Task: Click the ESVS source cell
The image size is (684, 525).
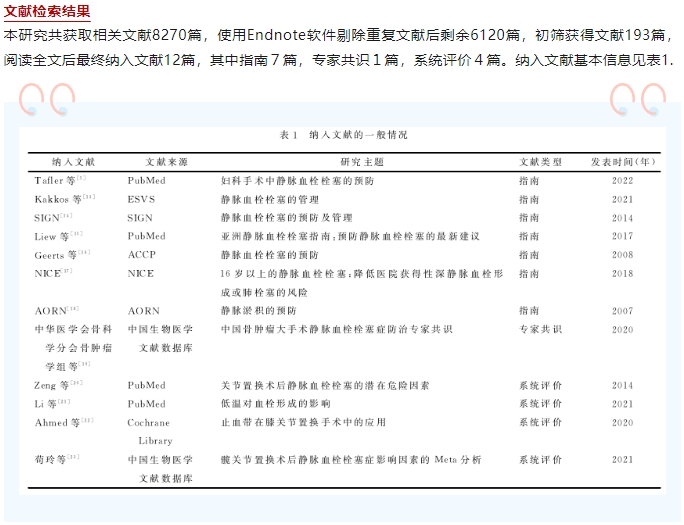Action: (141, 199)
